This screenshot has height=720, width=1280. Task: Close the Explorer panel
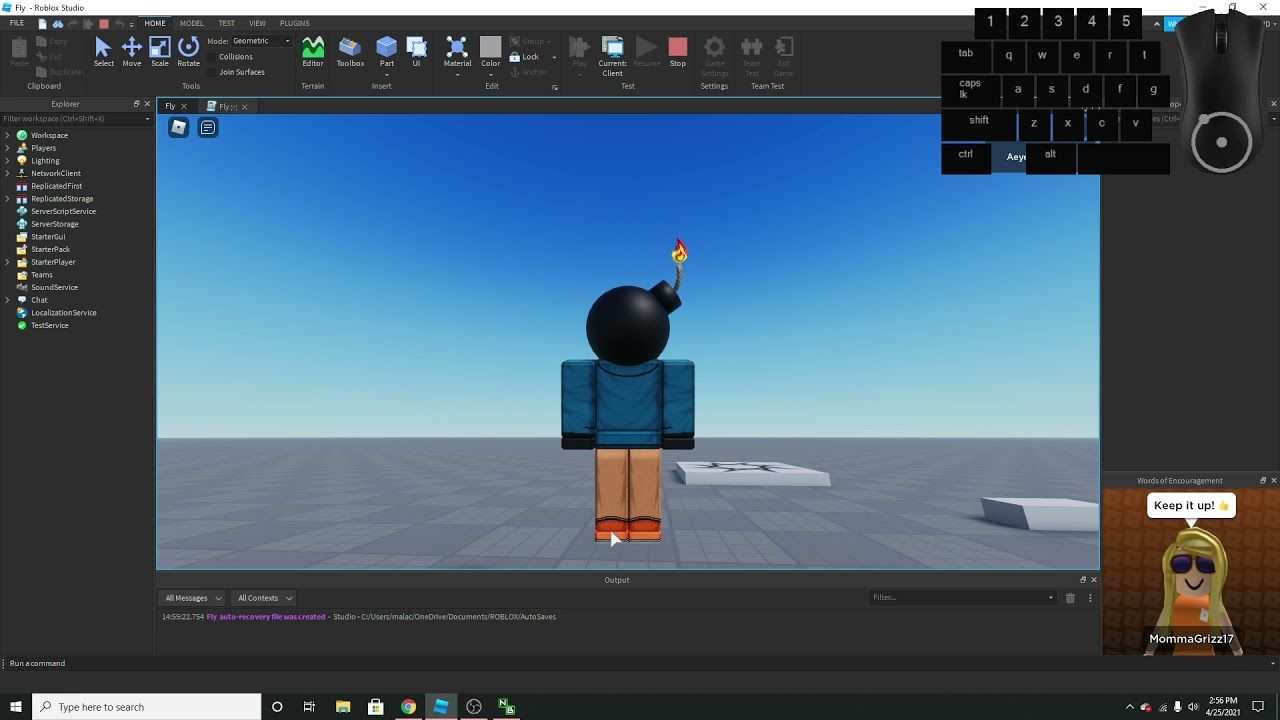coord(147,104)
